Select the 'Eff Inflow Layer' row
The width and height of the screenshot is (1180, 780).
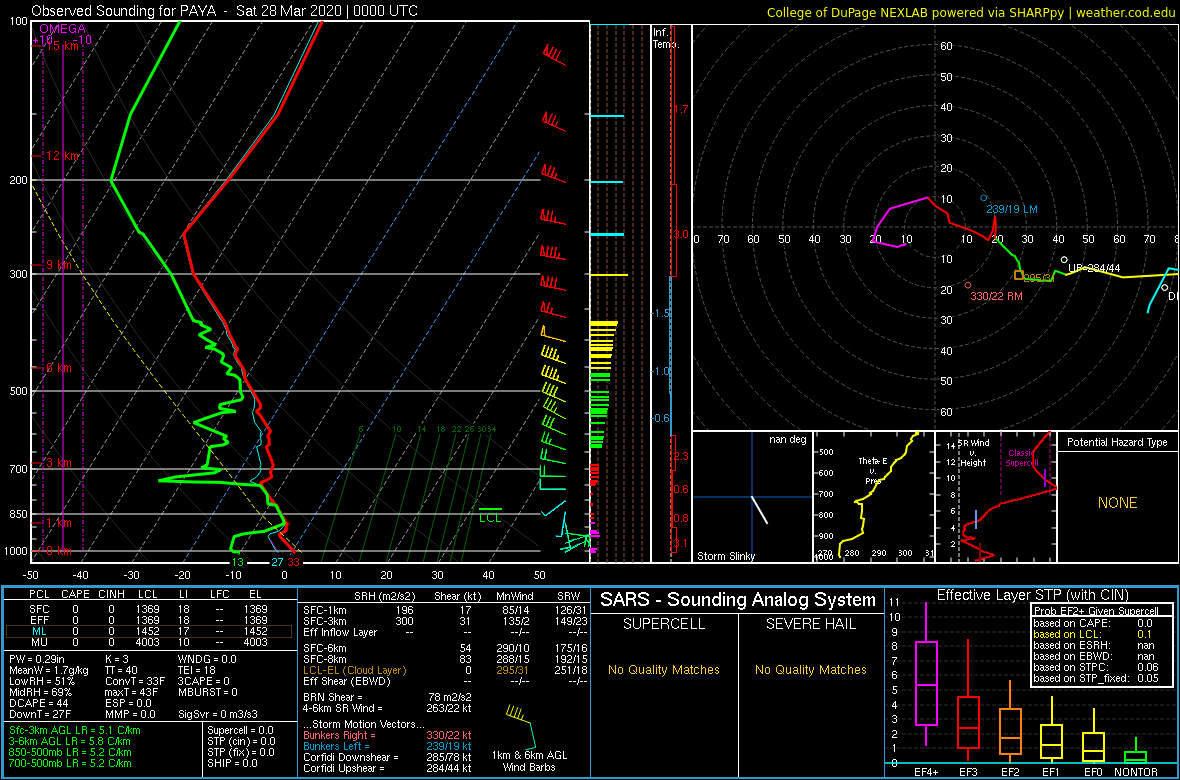[446, 632]
